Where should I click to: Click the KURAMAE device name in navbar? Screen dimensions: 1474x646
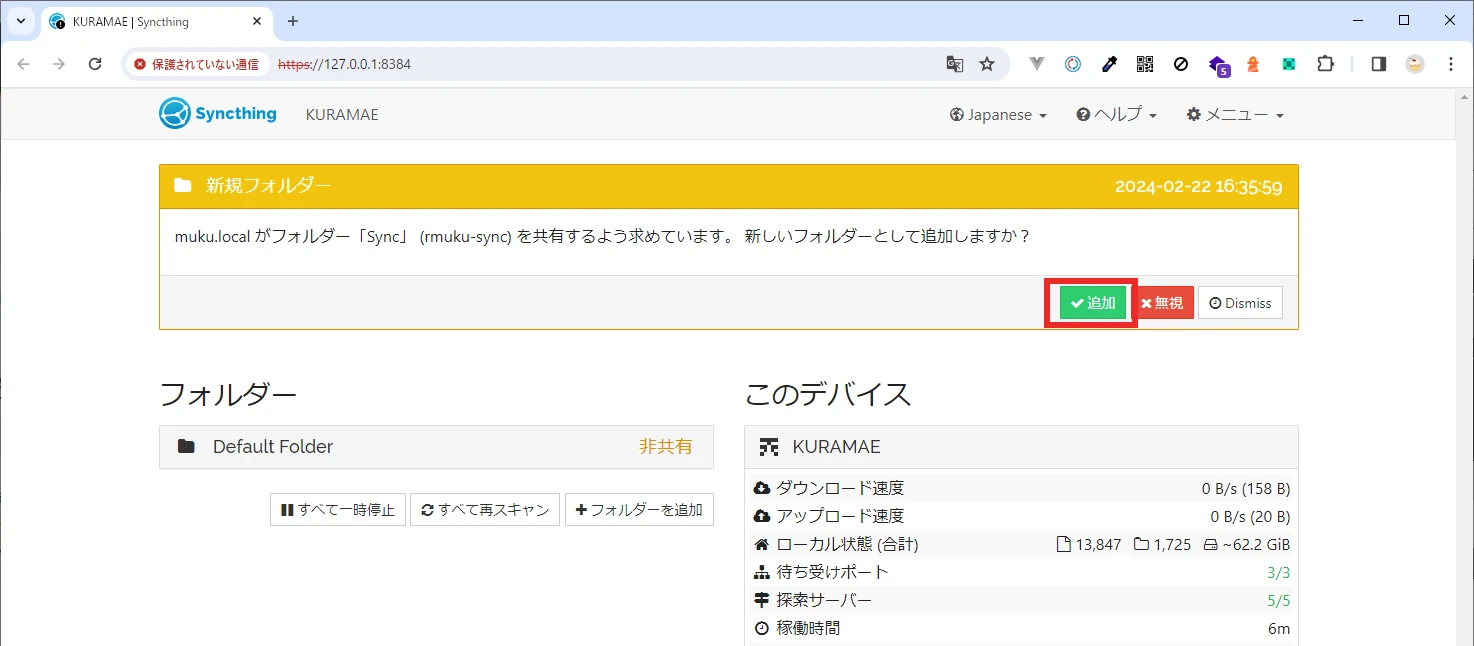tap(342, 115)
